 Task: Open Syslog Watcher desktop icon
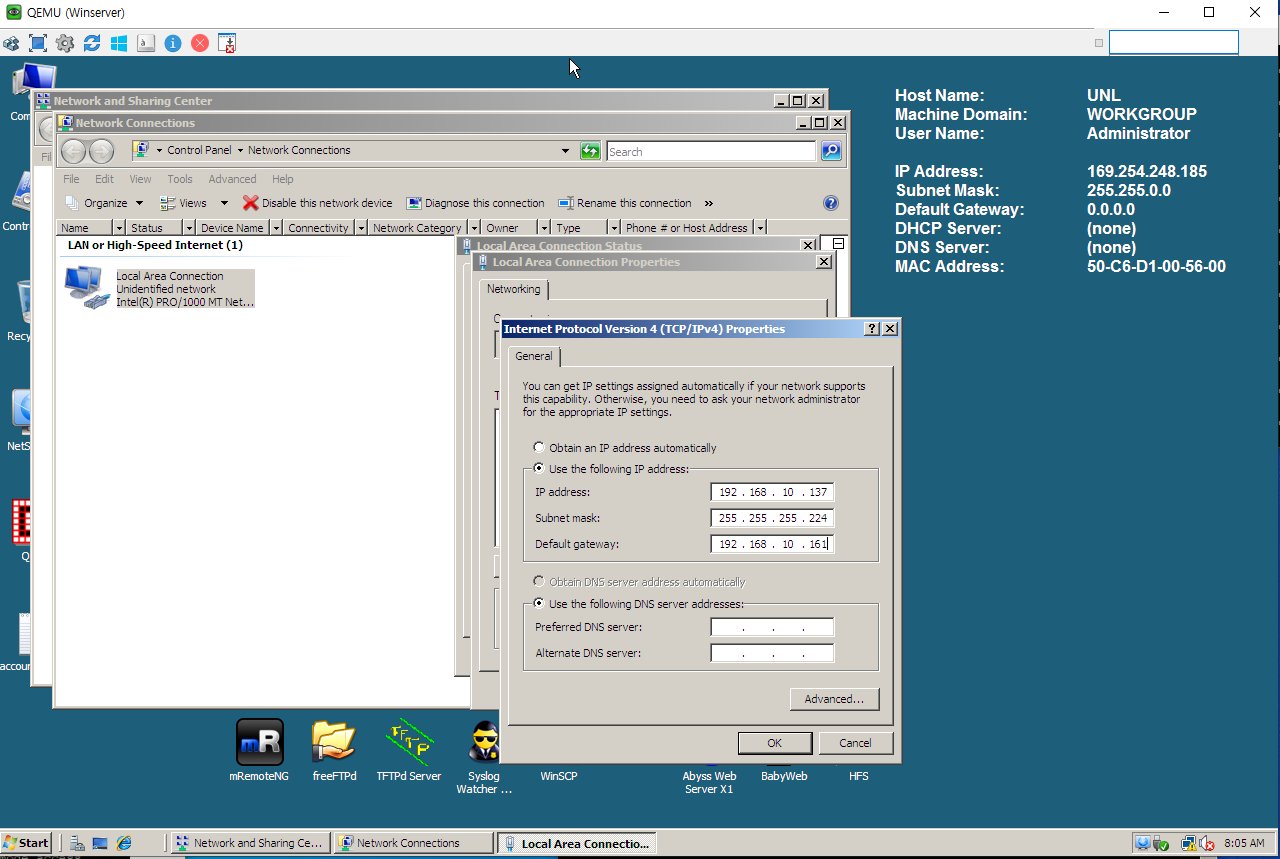click(x=484, y=742)
